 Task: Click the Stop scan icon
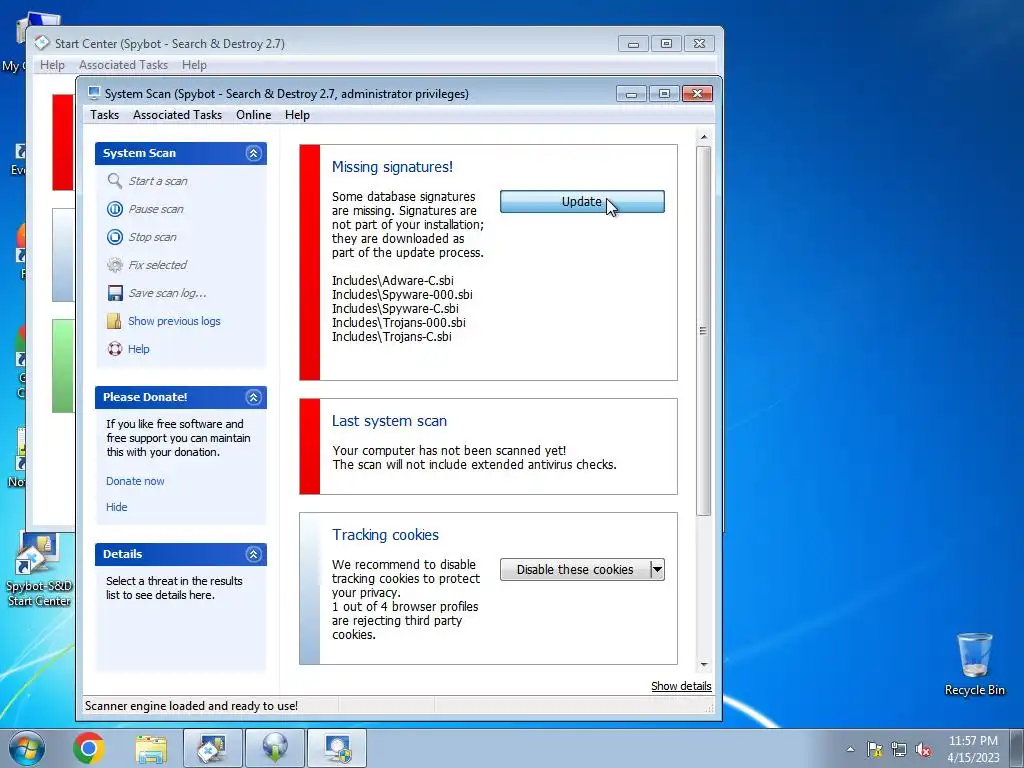point(115,237)
